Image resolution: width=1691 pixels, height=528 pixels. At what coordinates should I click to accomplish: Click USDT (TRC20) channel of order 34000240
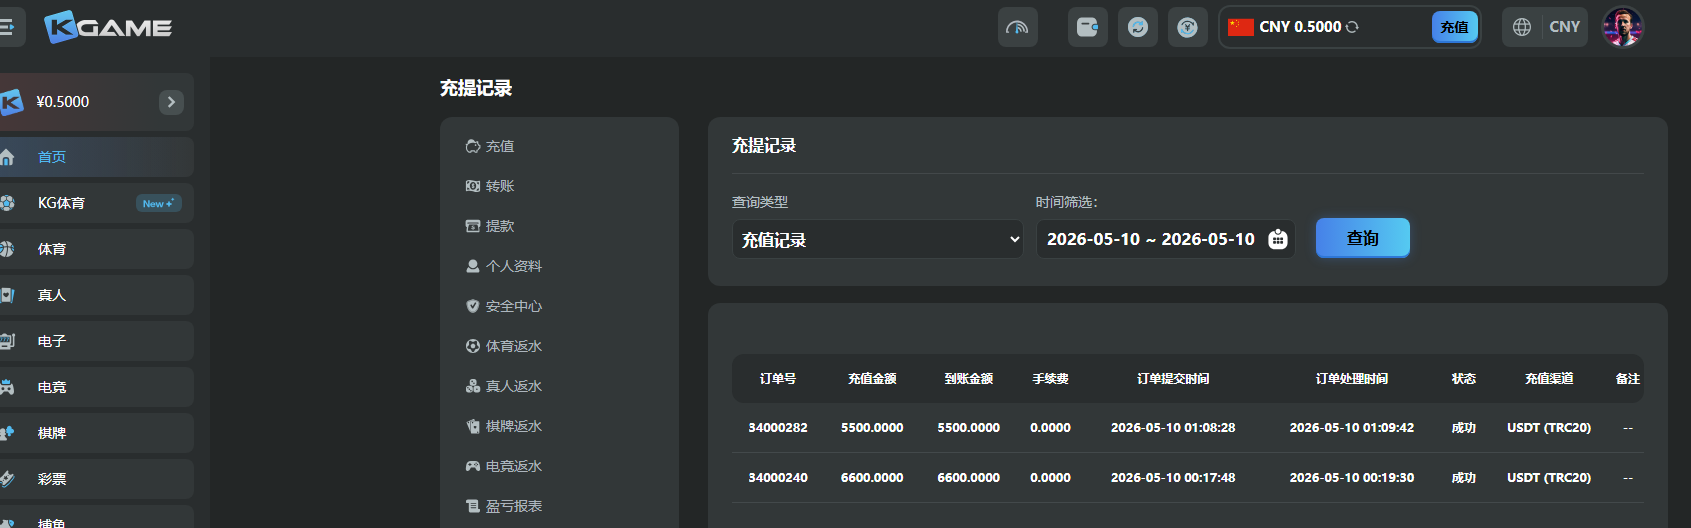[x=1549, y=478]
